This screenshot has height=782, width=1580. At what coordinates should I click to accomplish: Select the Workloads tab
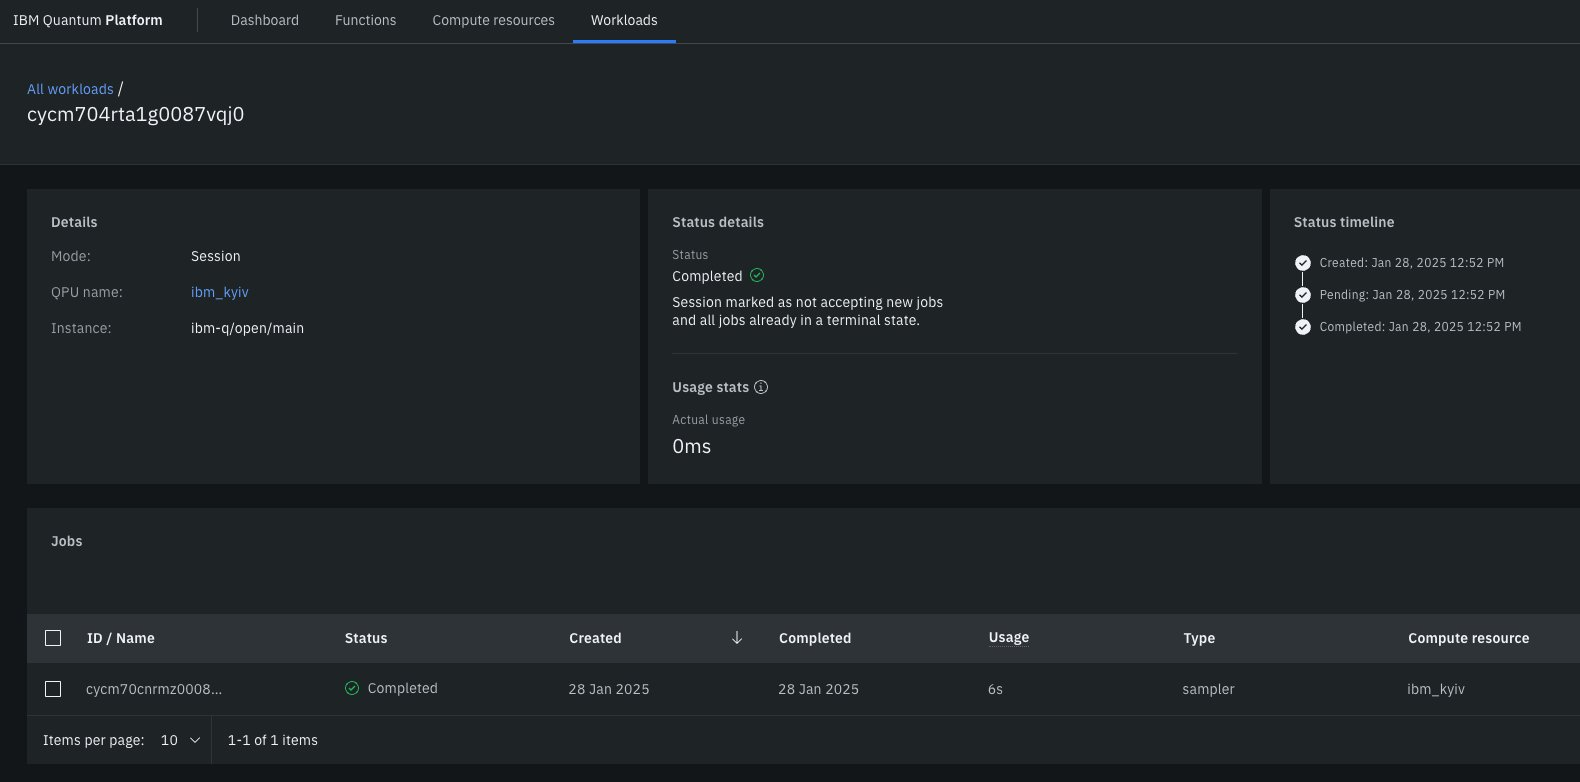[x=624, y=20]
